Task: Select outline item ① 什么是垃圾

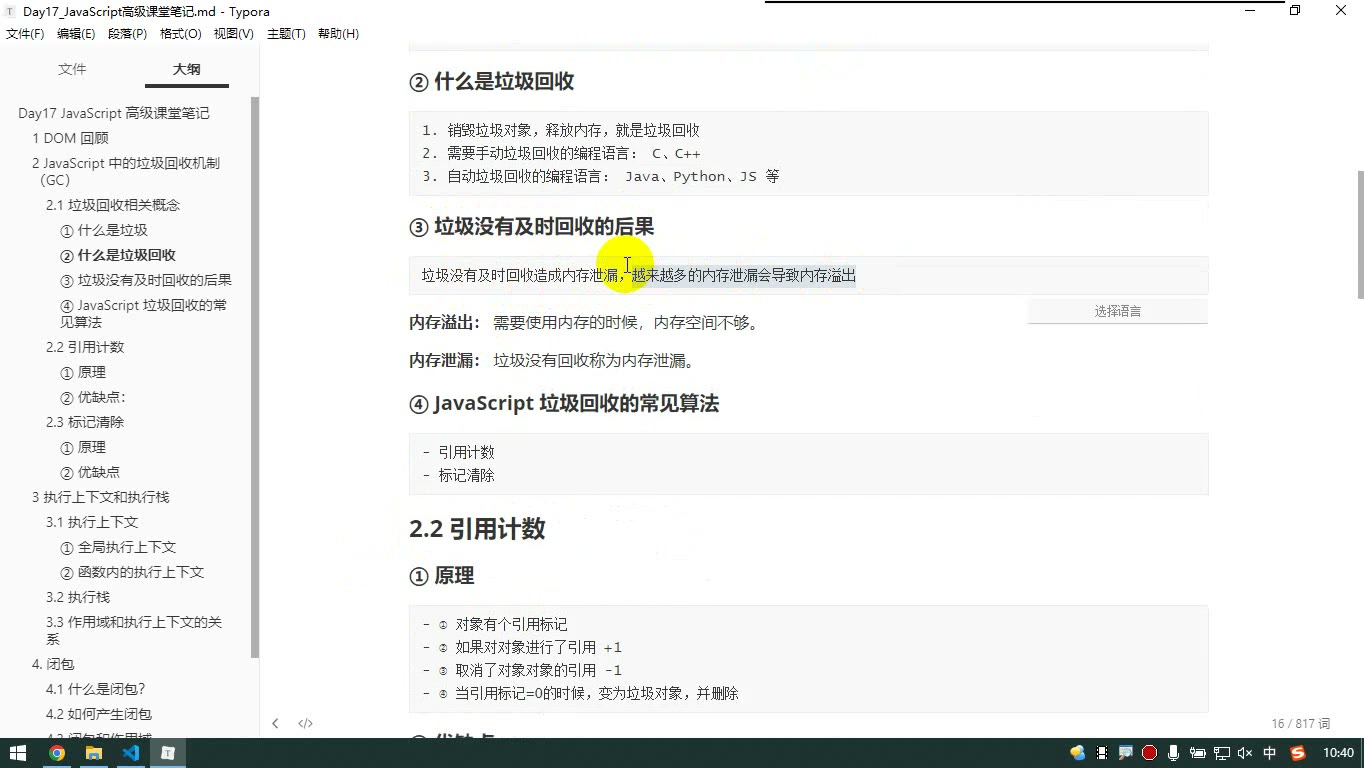Action: (x=104, y=230)
